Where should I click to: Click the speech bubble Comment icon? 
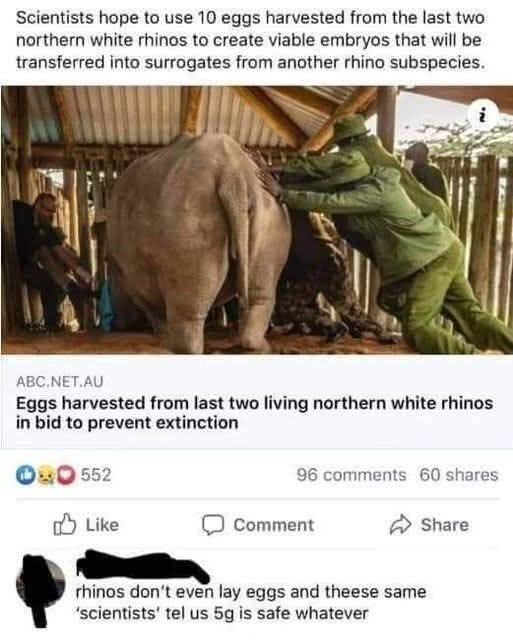coord(213,525)
